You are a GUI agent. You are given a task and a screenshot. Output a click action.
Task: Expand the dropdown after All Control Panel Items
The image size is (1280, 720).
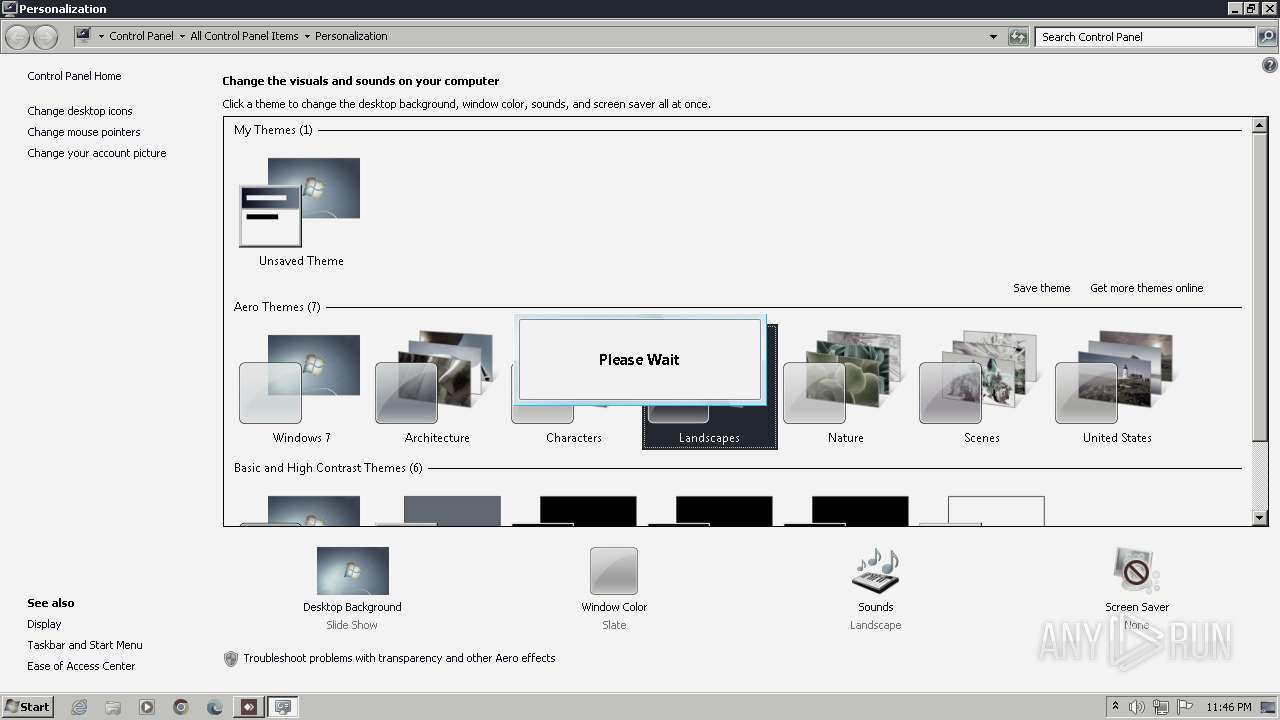point(307,36)
